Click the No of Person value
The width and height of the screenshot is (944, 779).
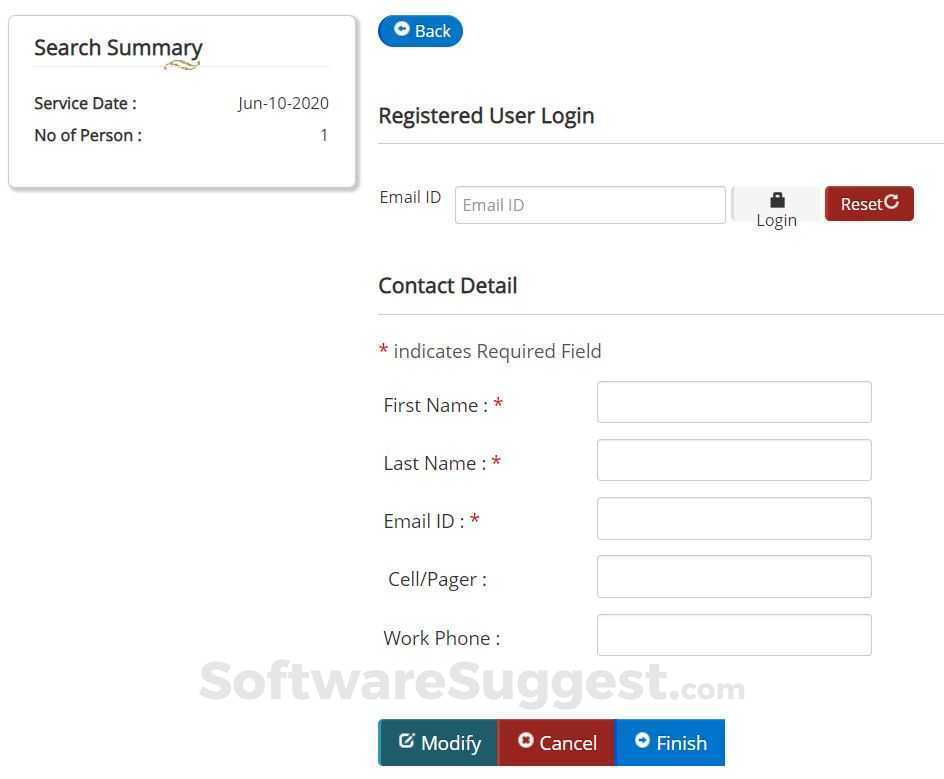coord(324,135)
